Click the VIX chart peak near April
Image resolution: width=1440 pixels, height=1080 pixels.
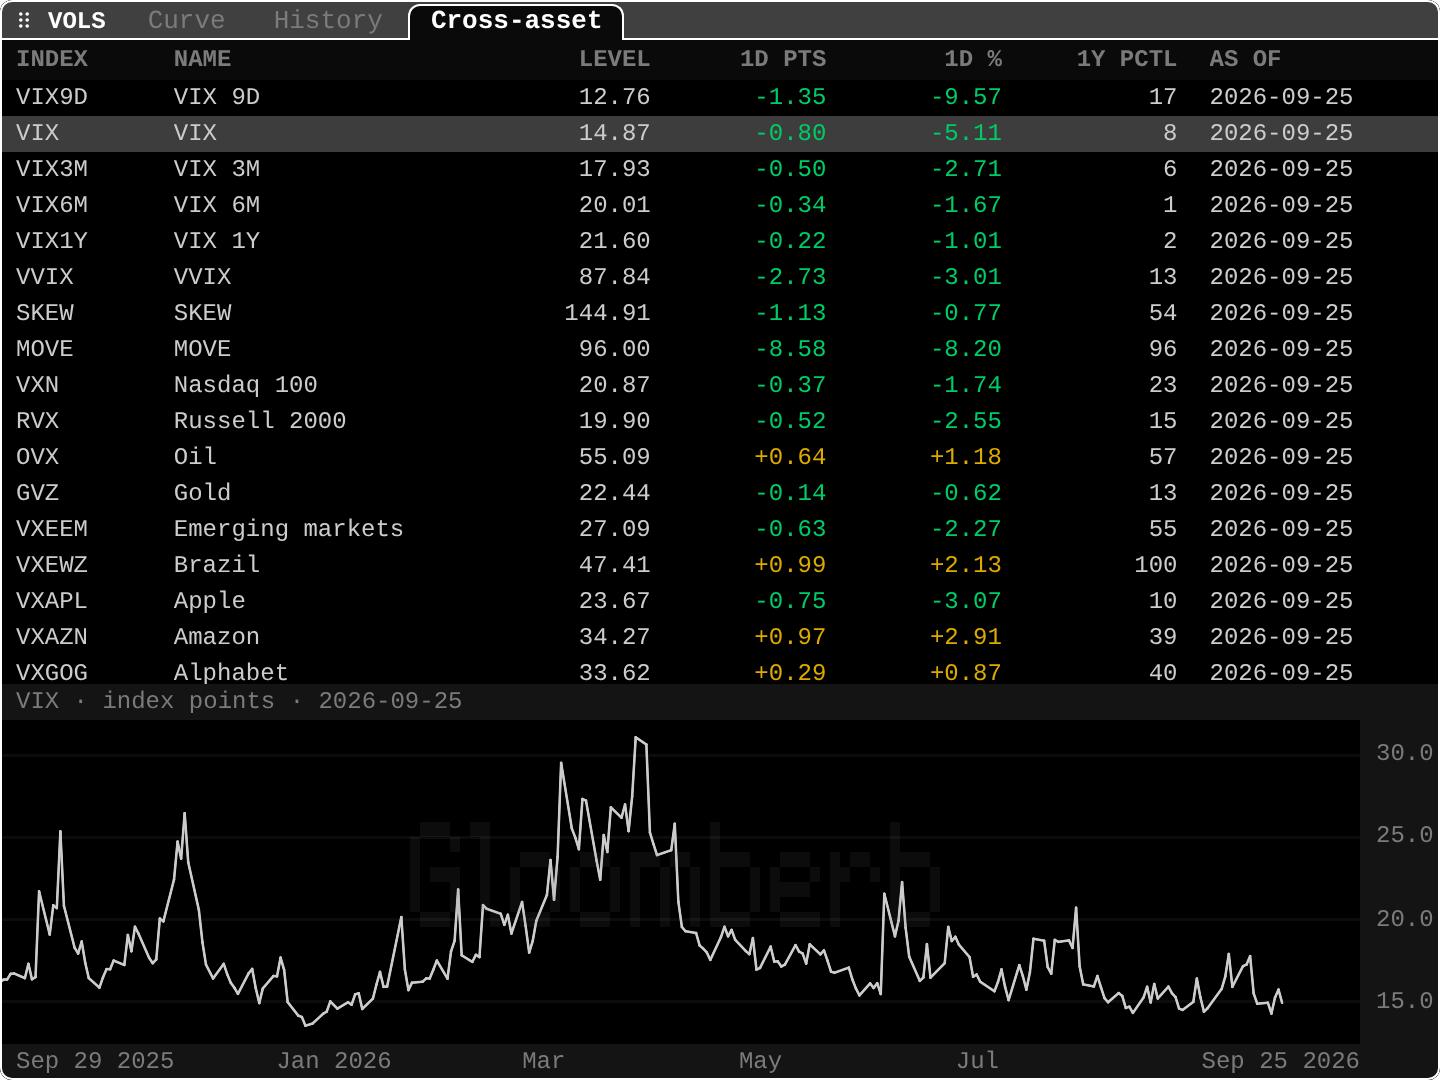637,738
